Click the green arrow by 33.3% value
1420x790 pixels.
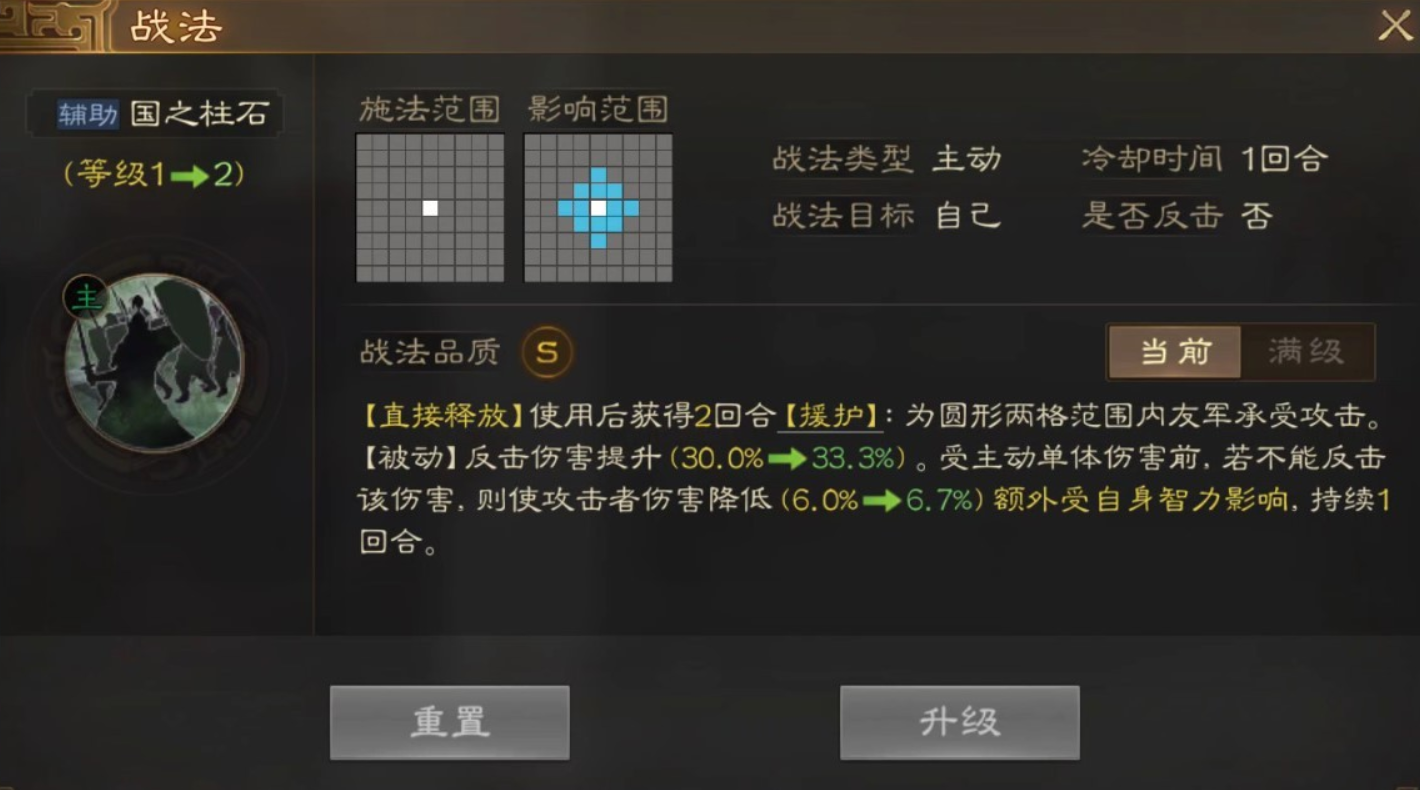tap(787, 459)
